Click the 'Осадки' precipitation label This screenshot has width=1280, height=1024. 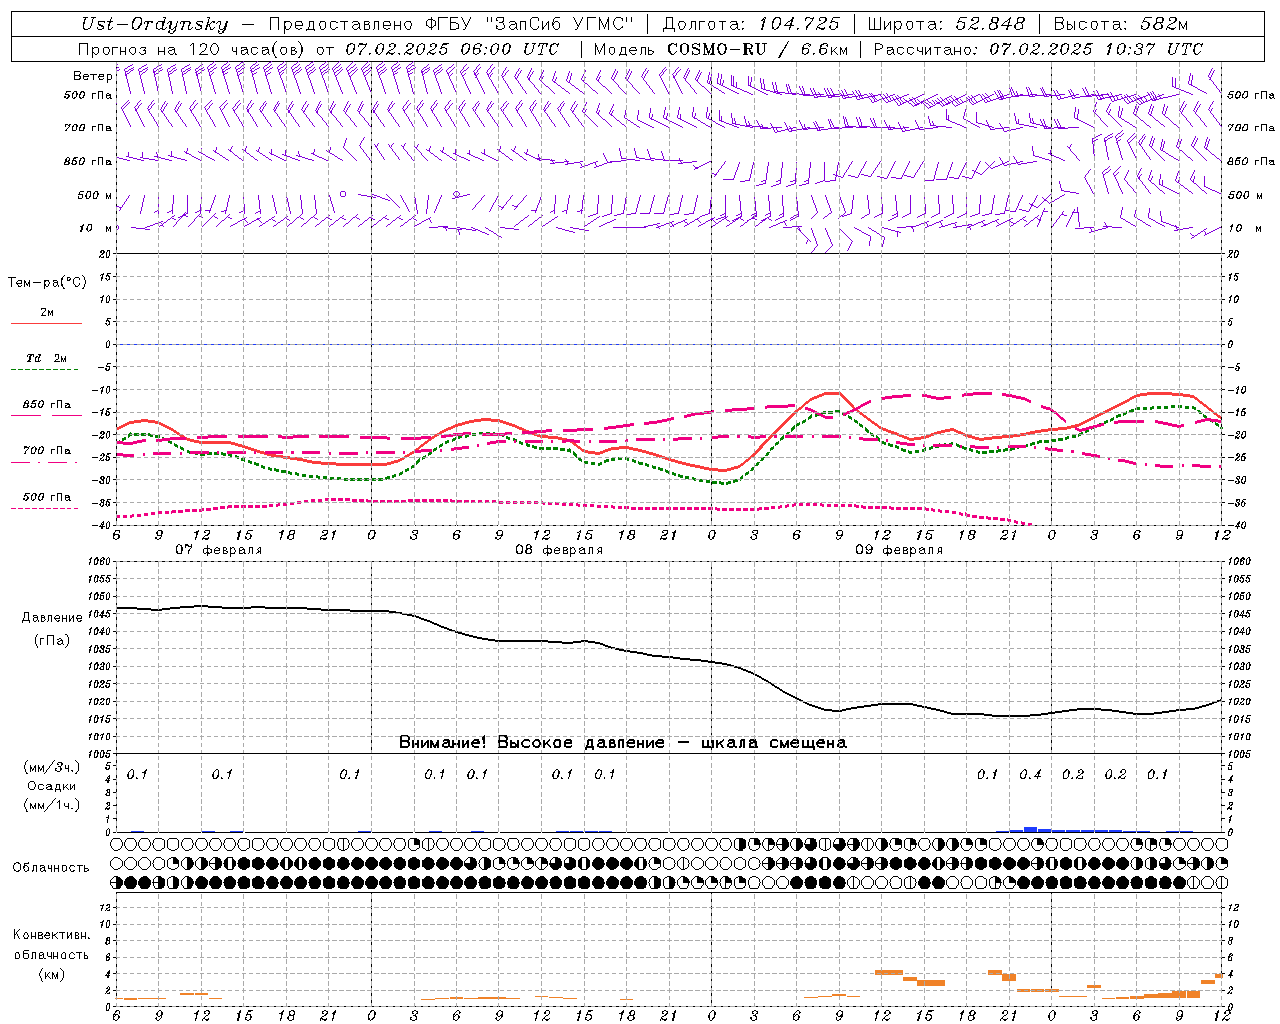[x=52, y=786]
